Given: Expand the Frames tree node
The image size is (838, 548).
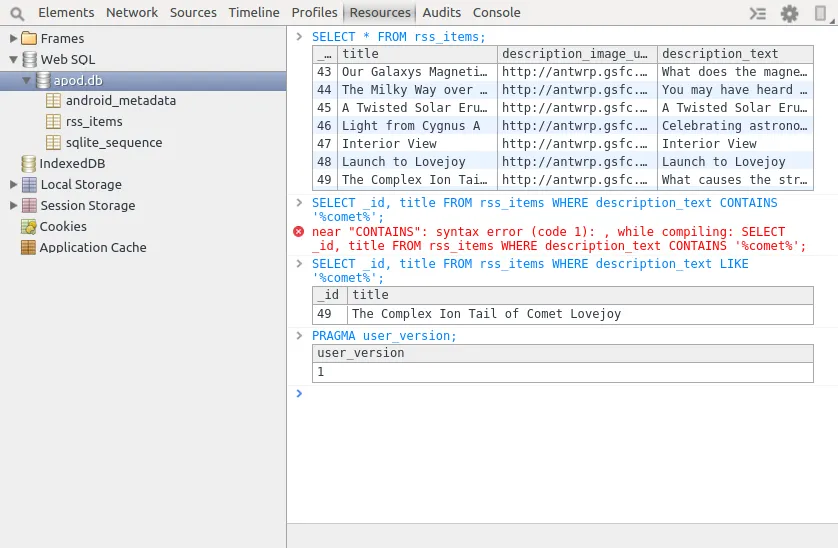Looking at the screenshot, I should (13, 38).
